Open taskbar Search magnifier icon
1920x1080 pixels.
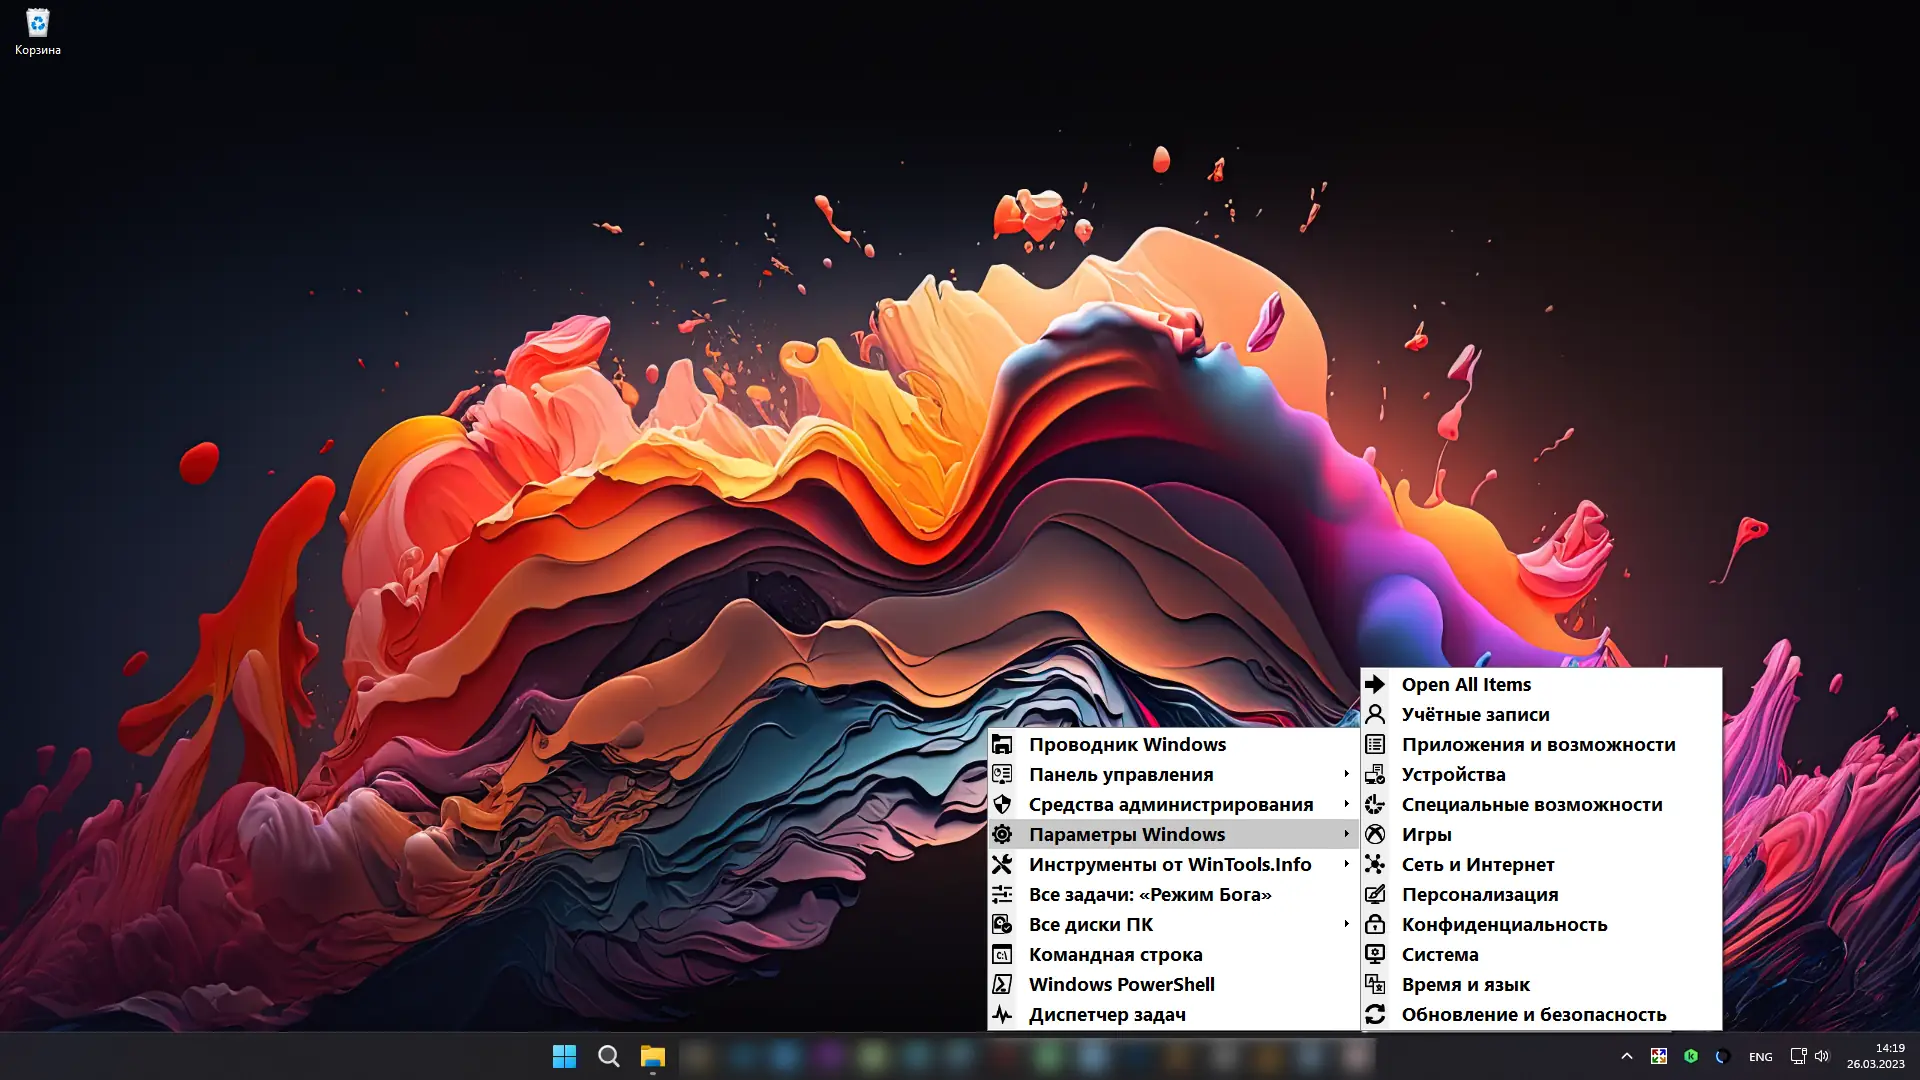(608, 1056)
